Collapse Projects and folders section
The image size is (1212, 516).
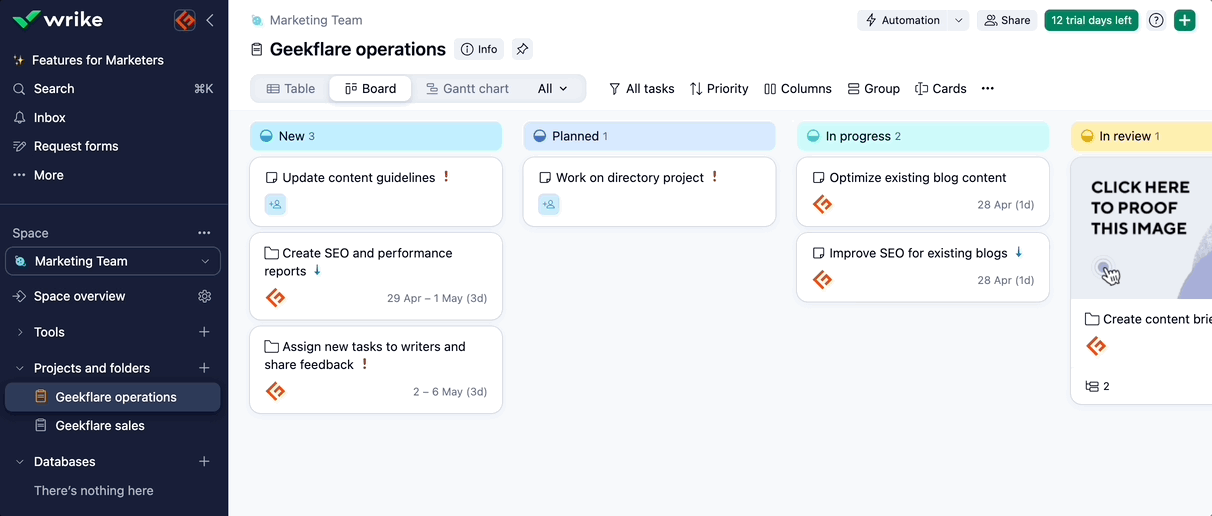click(20, 368)
